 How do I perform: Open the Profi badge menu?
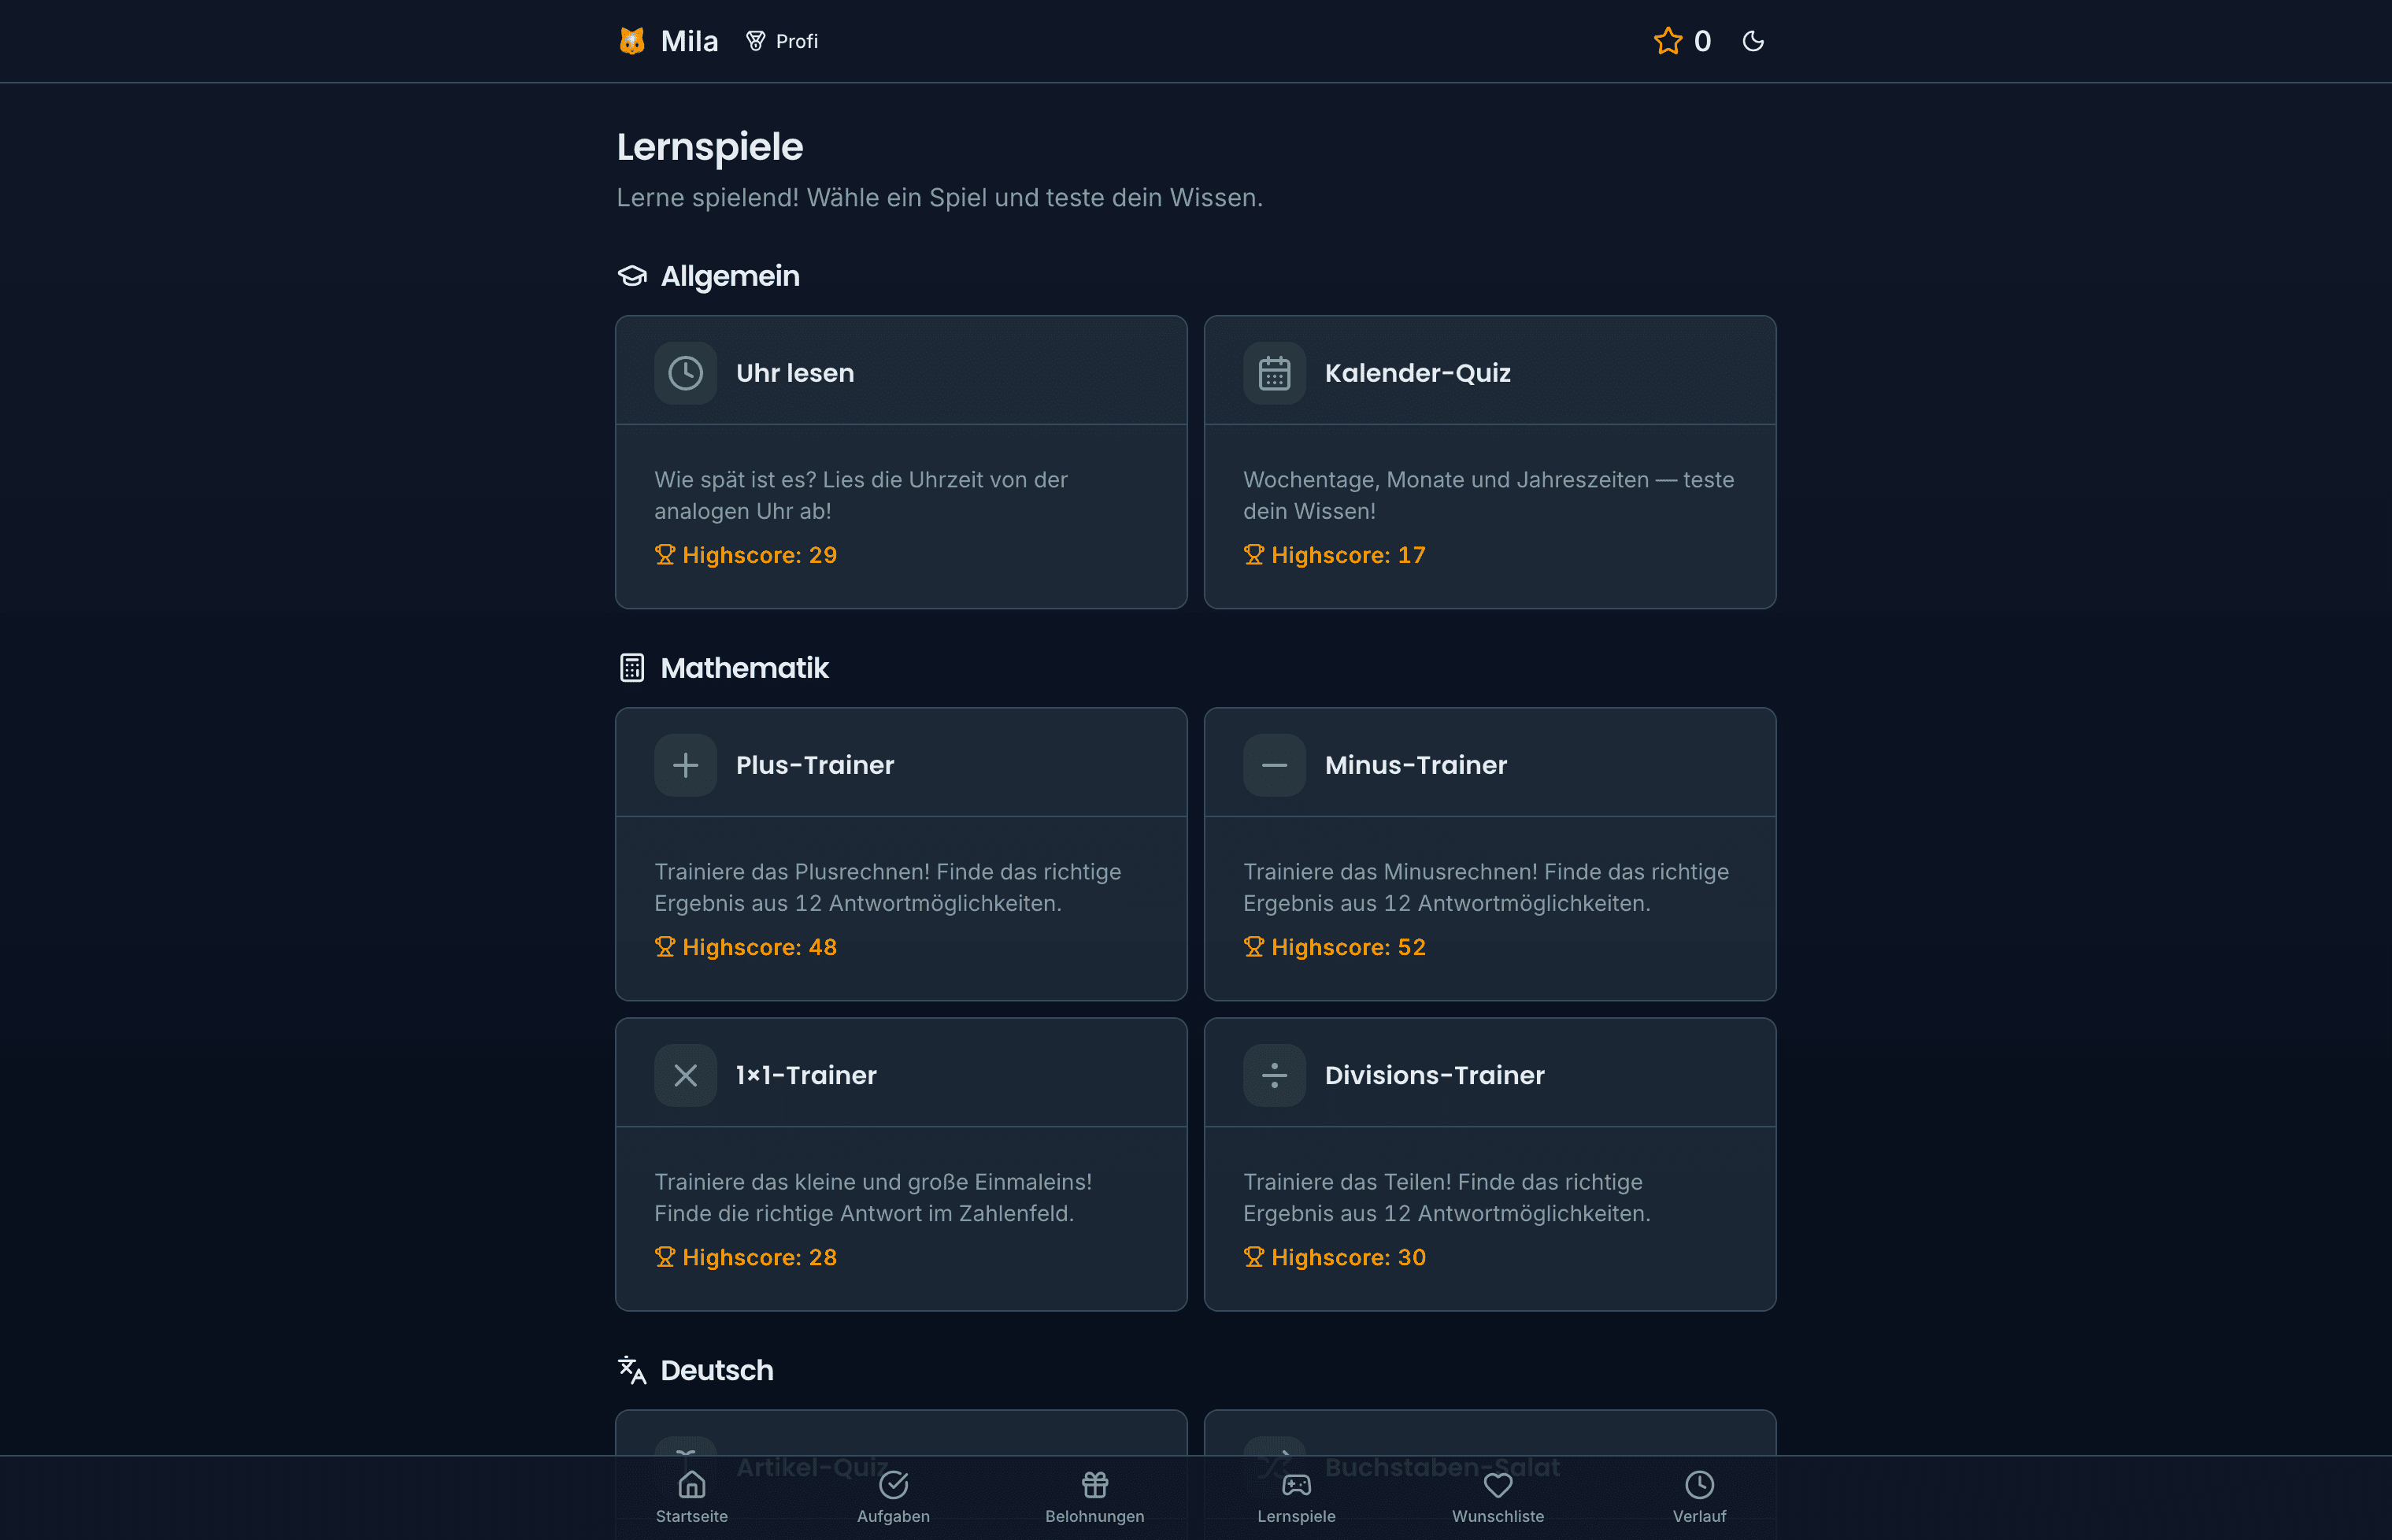(782, 41)
